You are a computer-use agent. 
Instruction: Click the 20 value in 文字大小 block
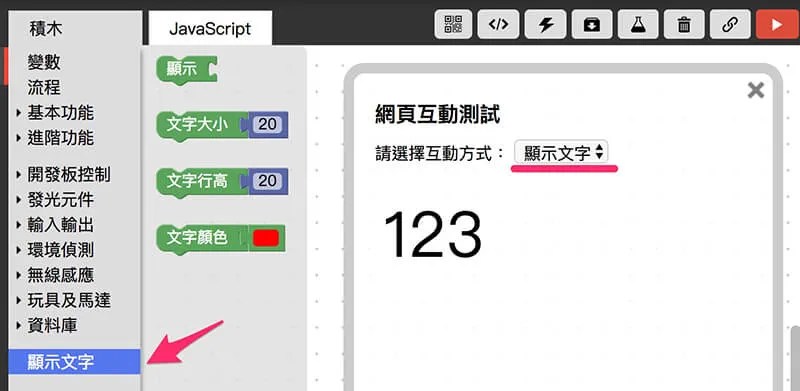point(267,124)
